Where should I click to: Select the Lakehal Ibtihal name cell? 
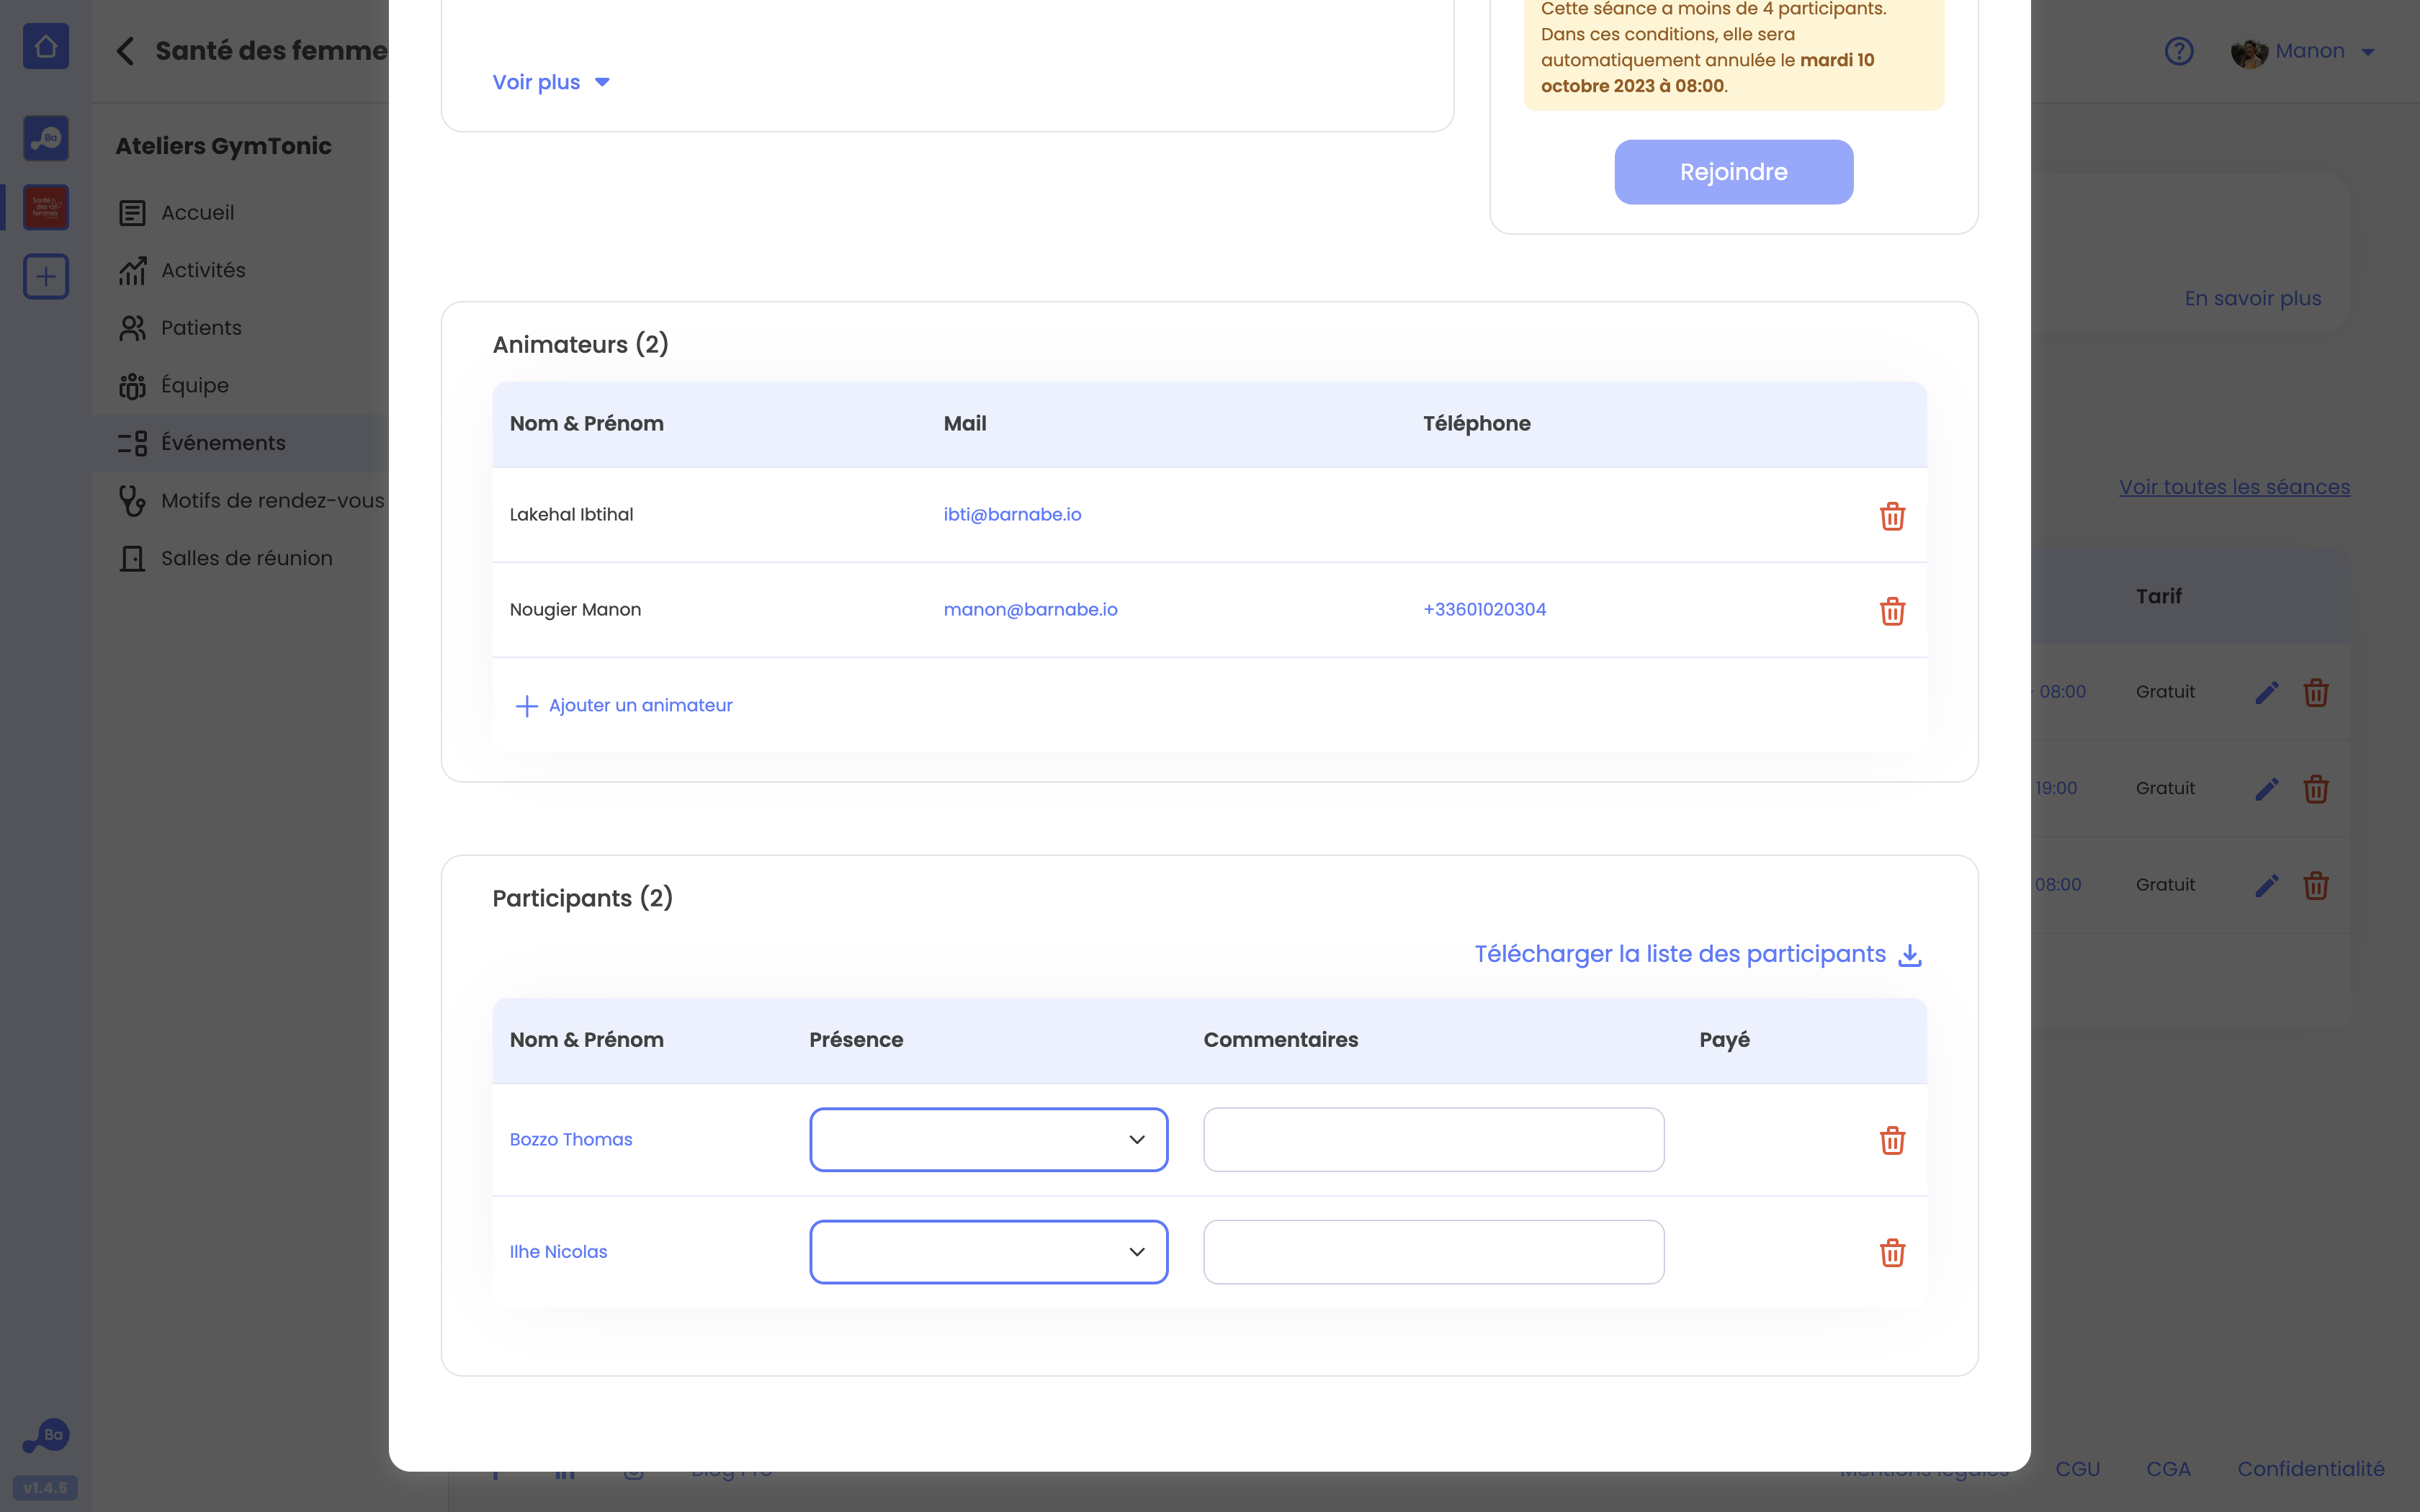pyautogui.click(x=571, y=515)
